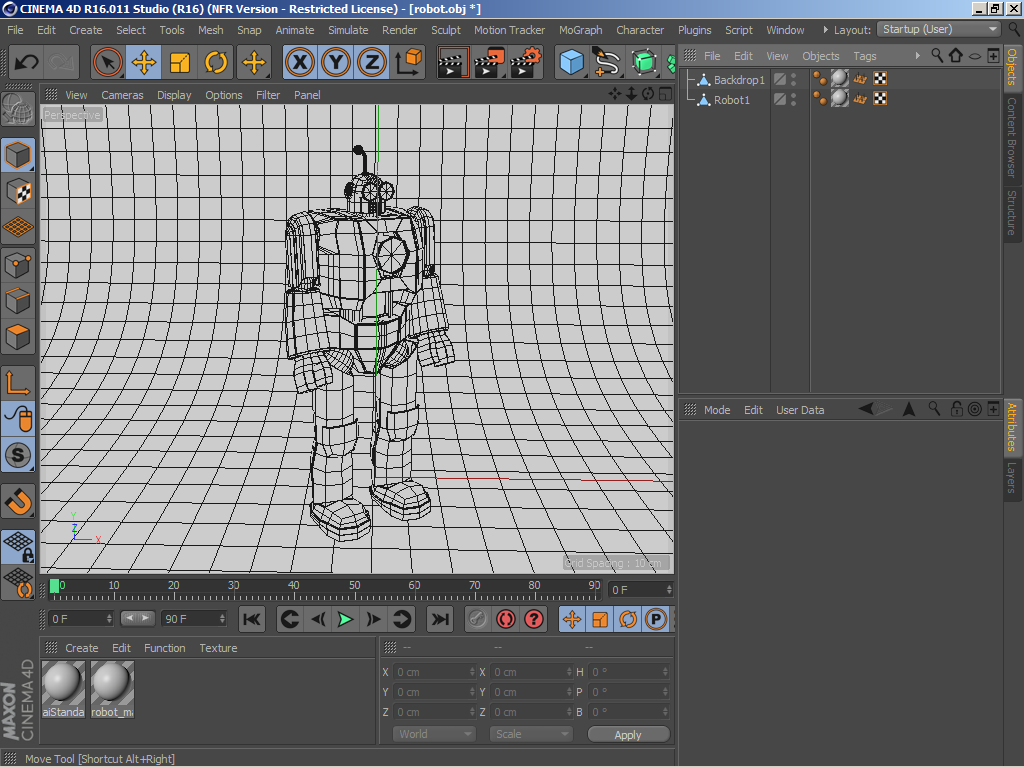Screen dimensions: 1024x767
Task: Enable the magnet Snap icon
Action: tap(19, 500)
